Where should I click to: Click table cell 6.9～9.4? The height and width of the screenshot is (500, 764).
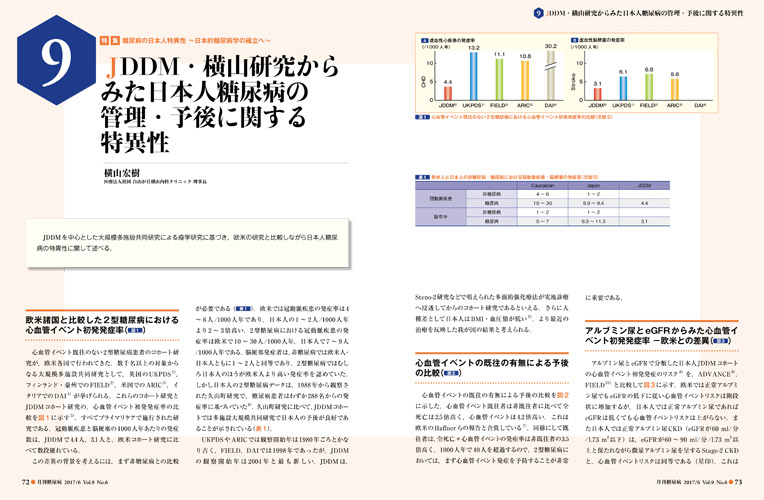tap(593, 203)
